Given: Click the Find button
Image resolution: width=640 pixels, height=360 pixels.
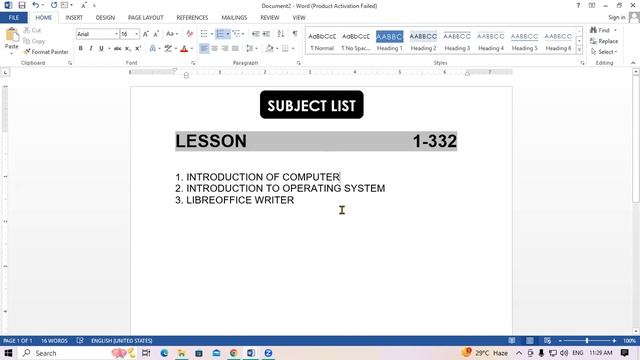Looking at the screenshot, I should [600, 30].
